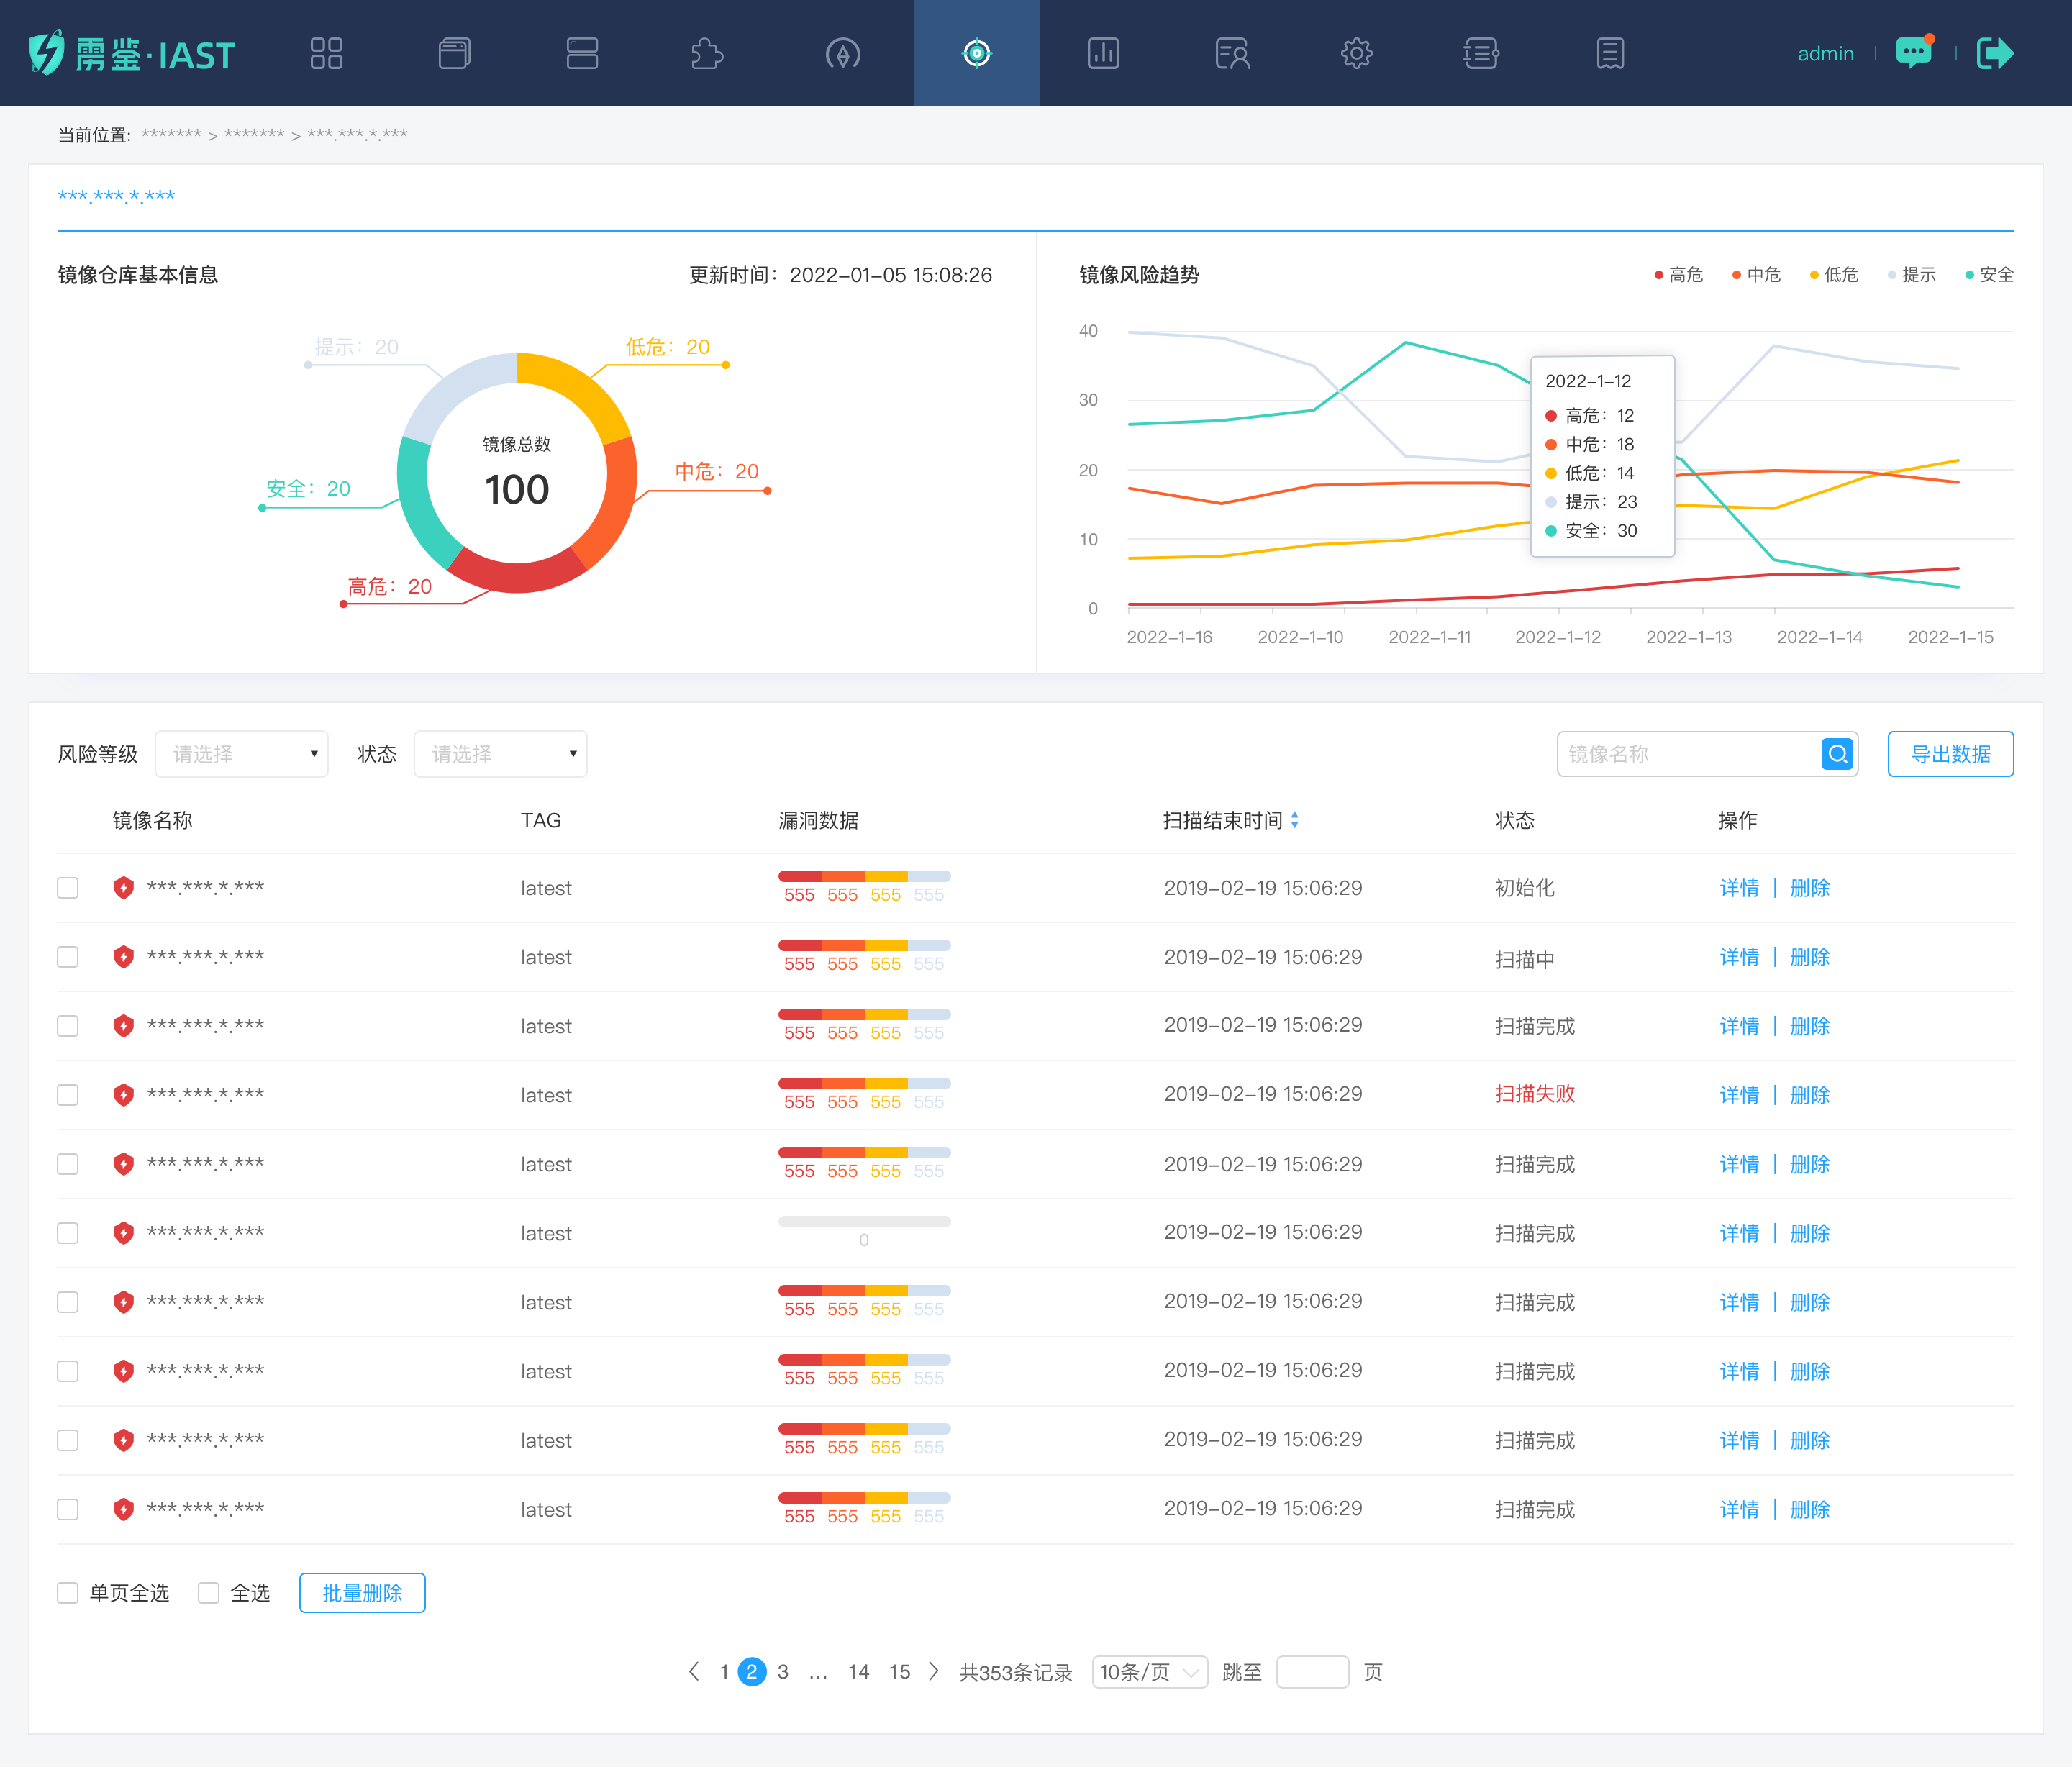Select the highlighted target-circle nav icon

(977, 53)
